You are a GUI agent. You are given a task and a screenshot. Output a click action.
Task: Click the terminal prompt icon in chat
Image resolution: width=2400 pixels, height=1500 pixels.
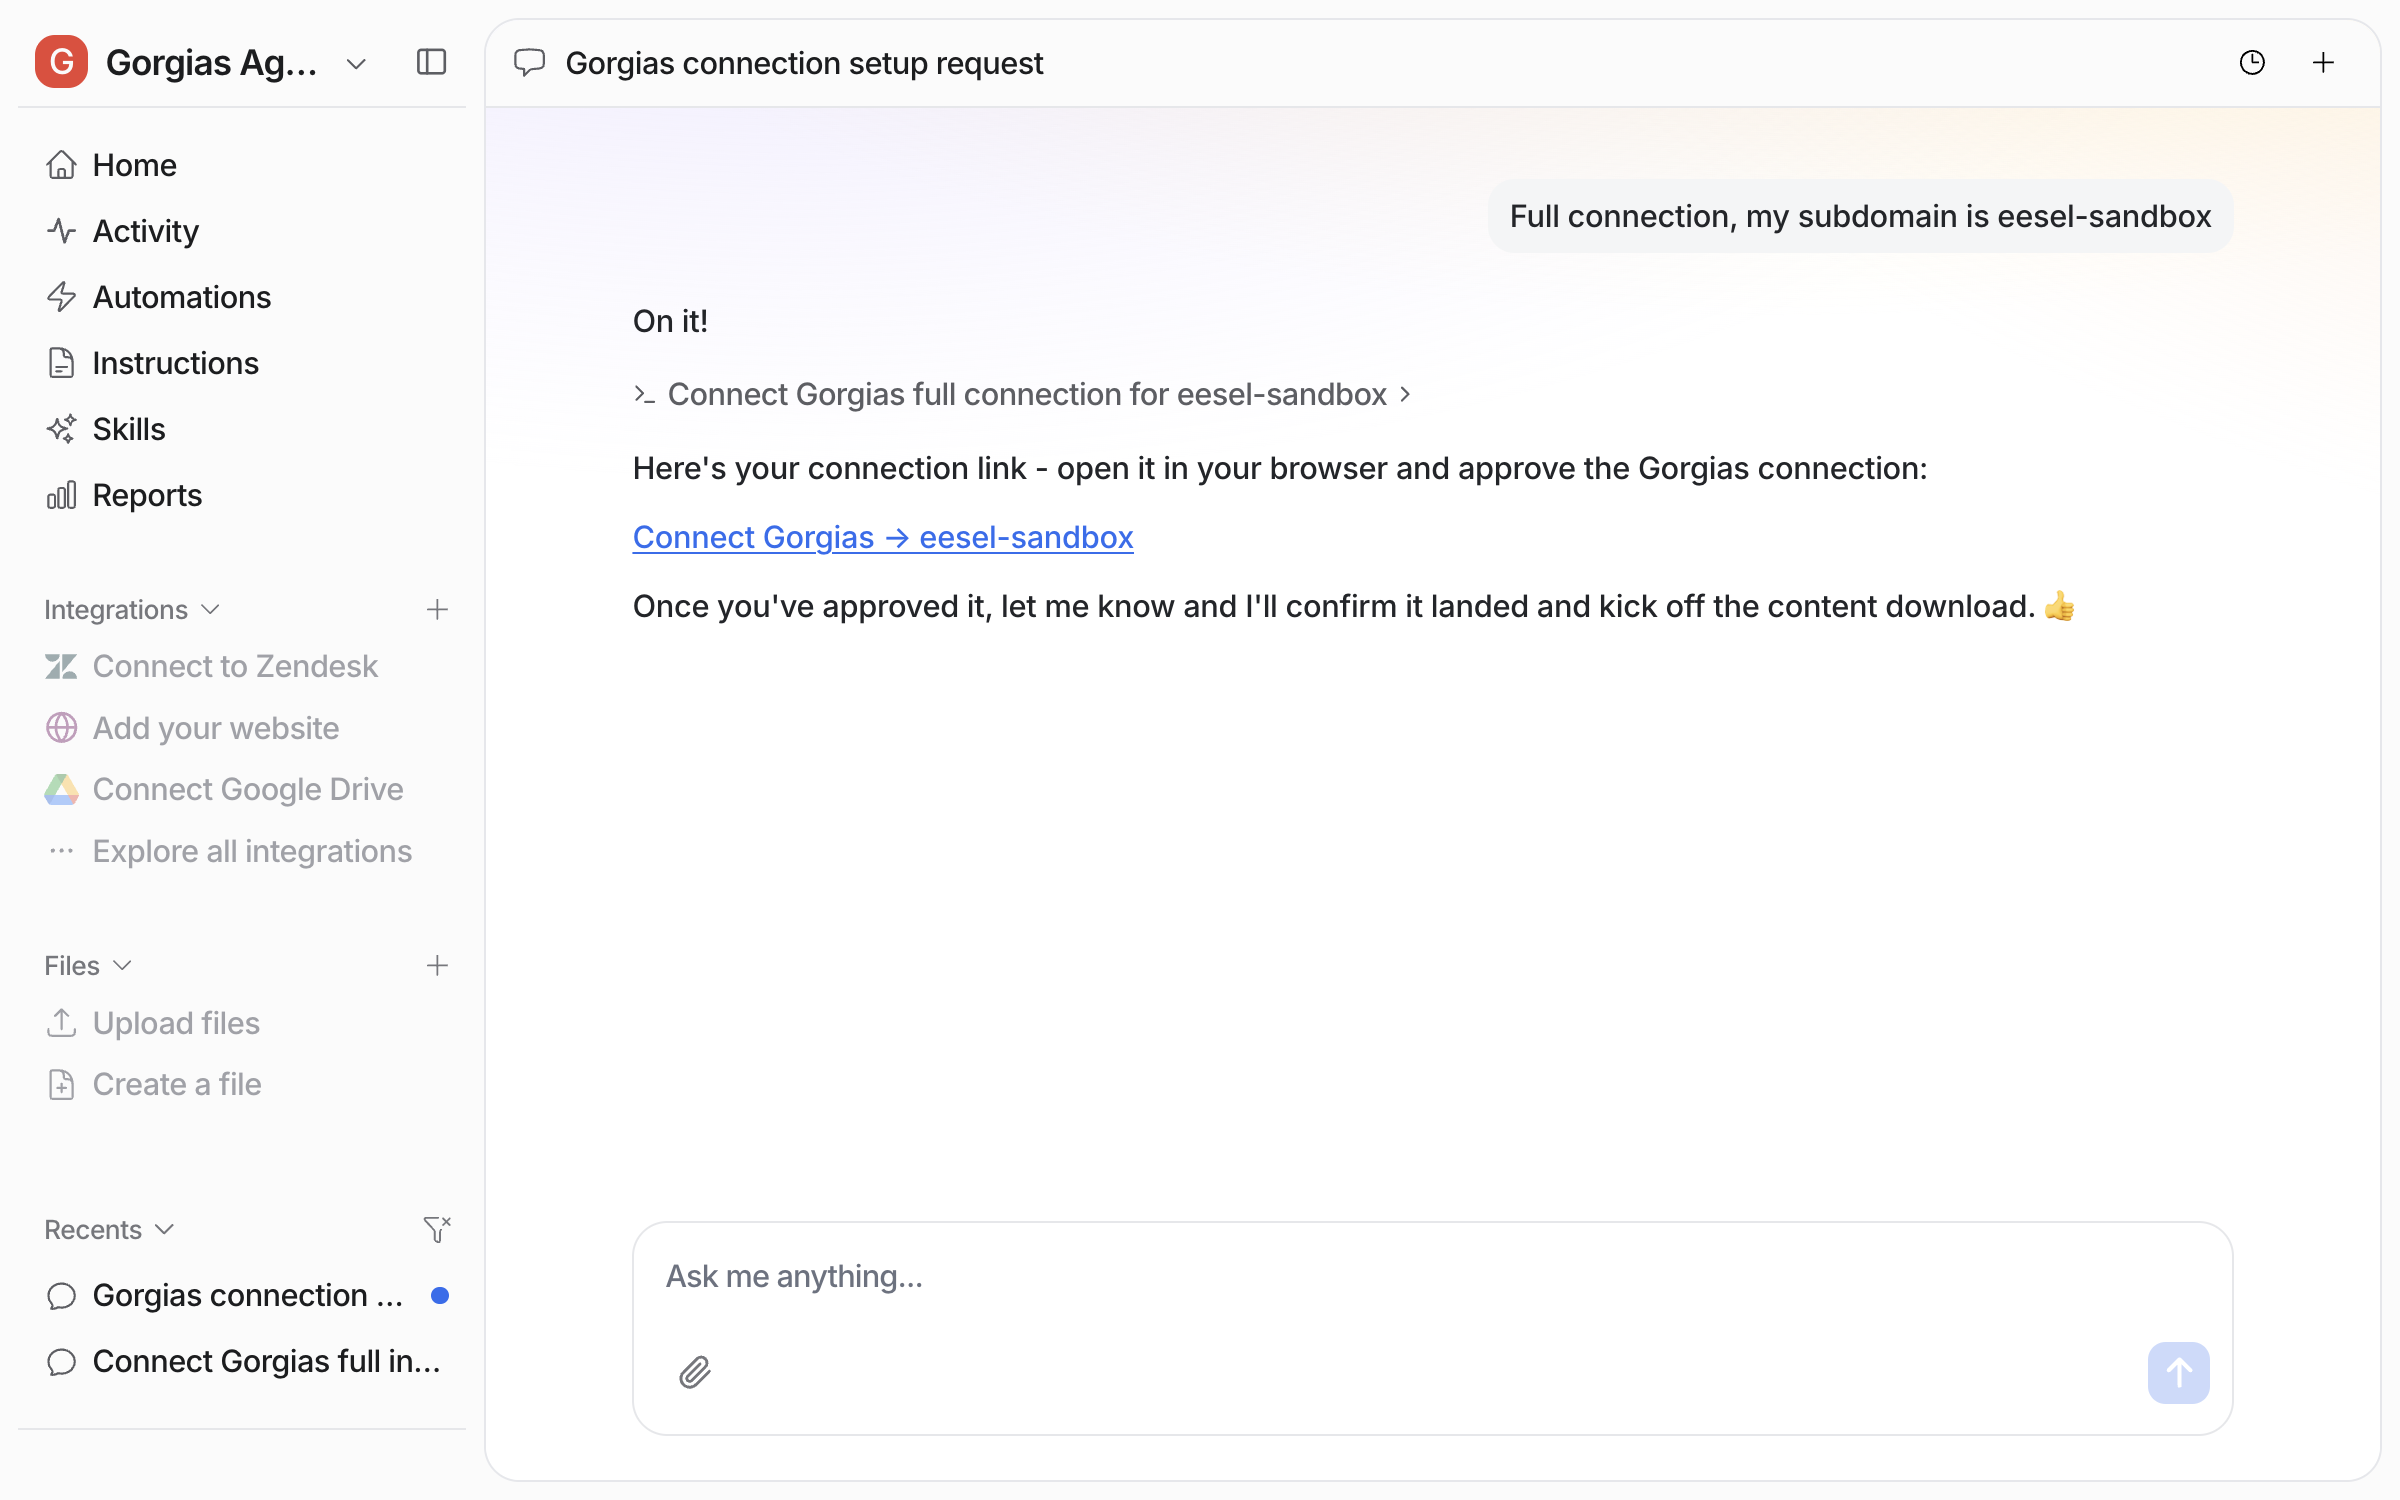[644, 394]
